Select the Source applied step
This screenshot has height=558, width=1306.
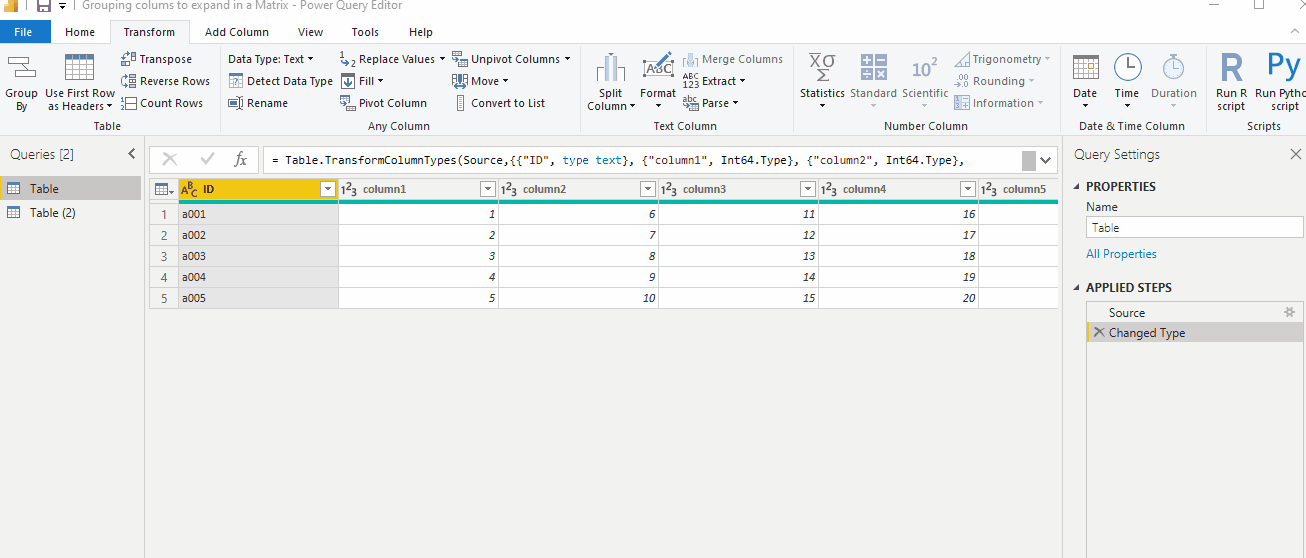(x=1195, y=313)
